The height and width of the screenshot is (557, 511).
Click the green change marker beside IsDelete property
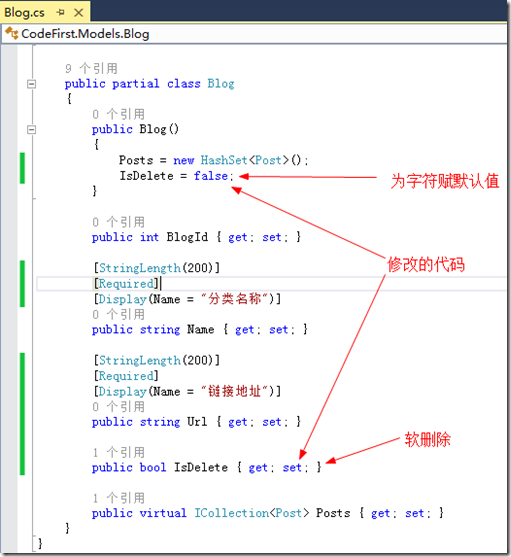pos(22,414)
